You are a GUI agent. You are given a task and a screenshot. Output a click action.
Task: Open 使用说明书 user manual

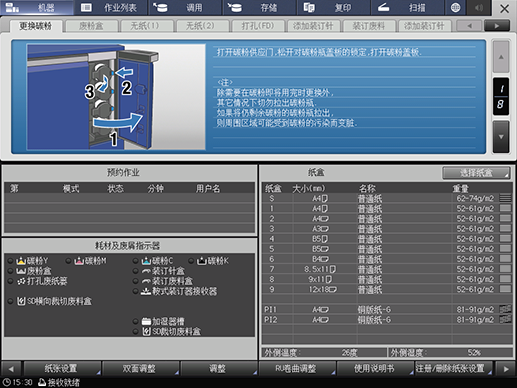(x=375, y=368)
